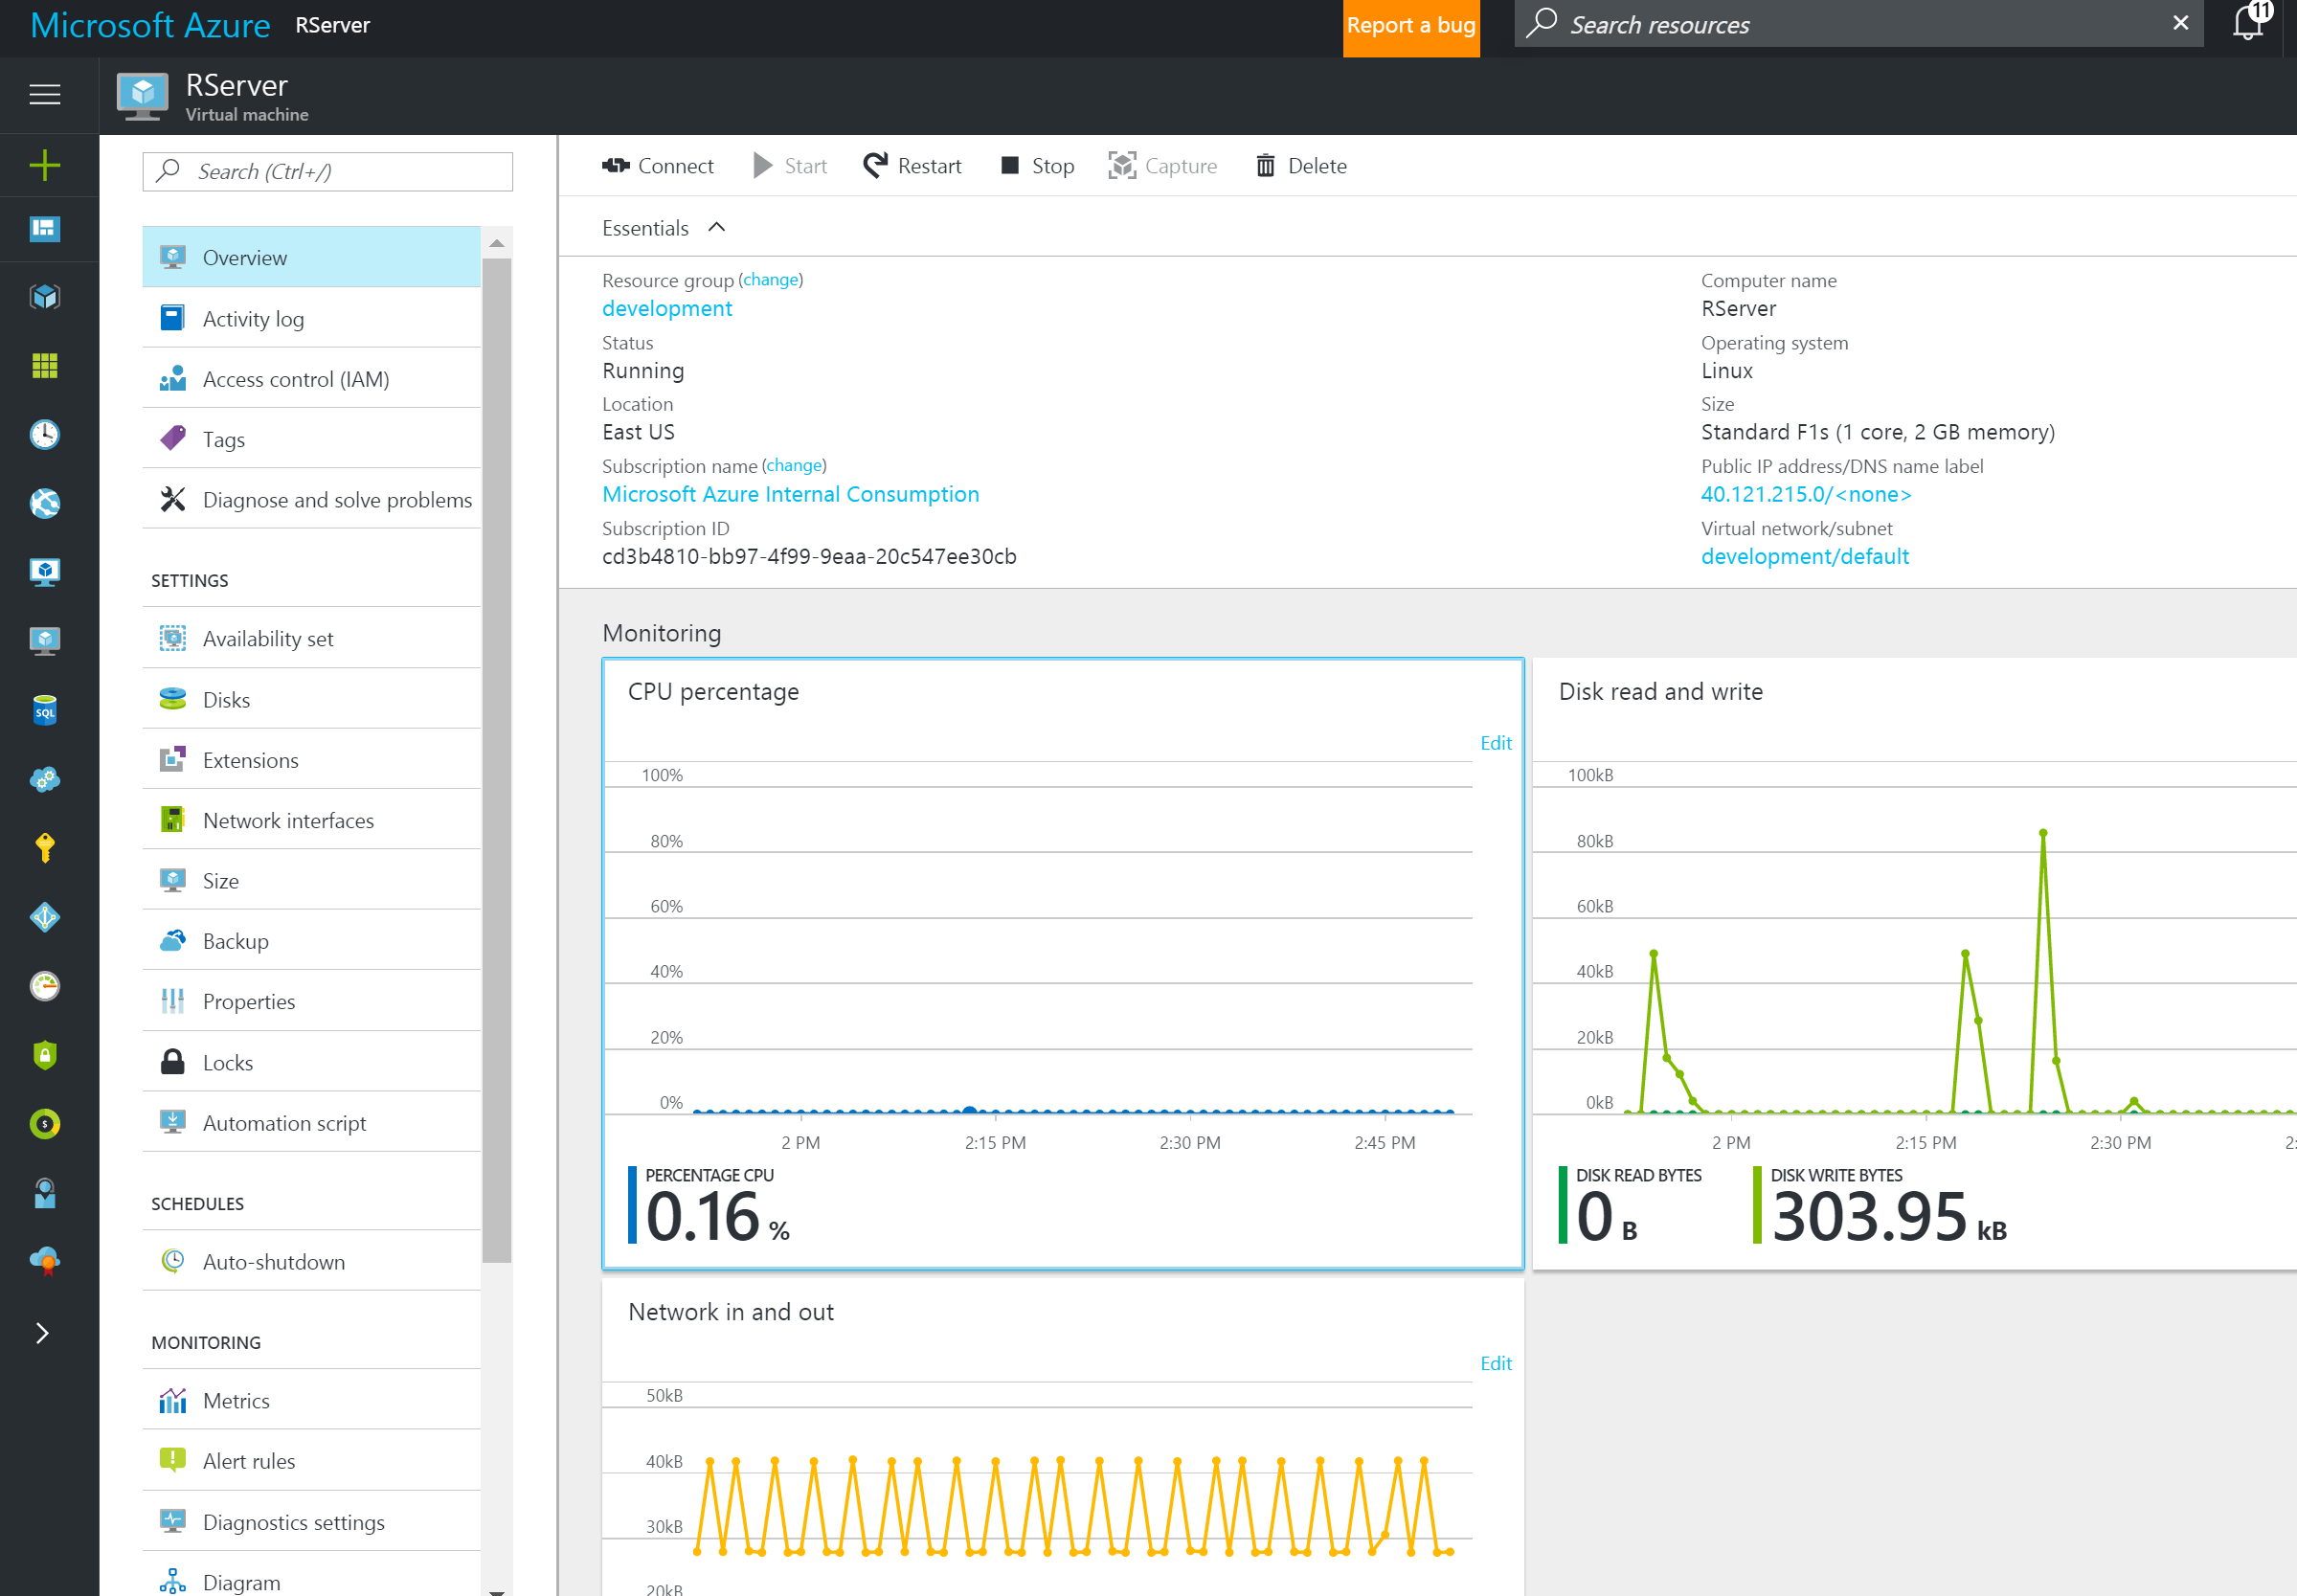Click the green plus New resource icon
The height and width of the screenshot is (1596, 2297).
pyautogui.click(x=45, y=166)
